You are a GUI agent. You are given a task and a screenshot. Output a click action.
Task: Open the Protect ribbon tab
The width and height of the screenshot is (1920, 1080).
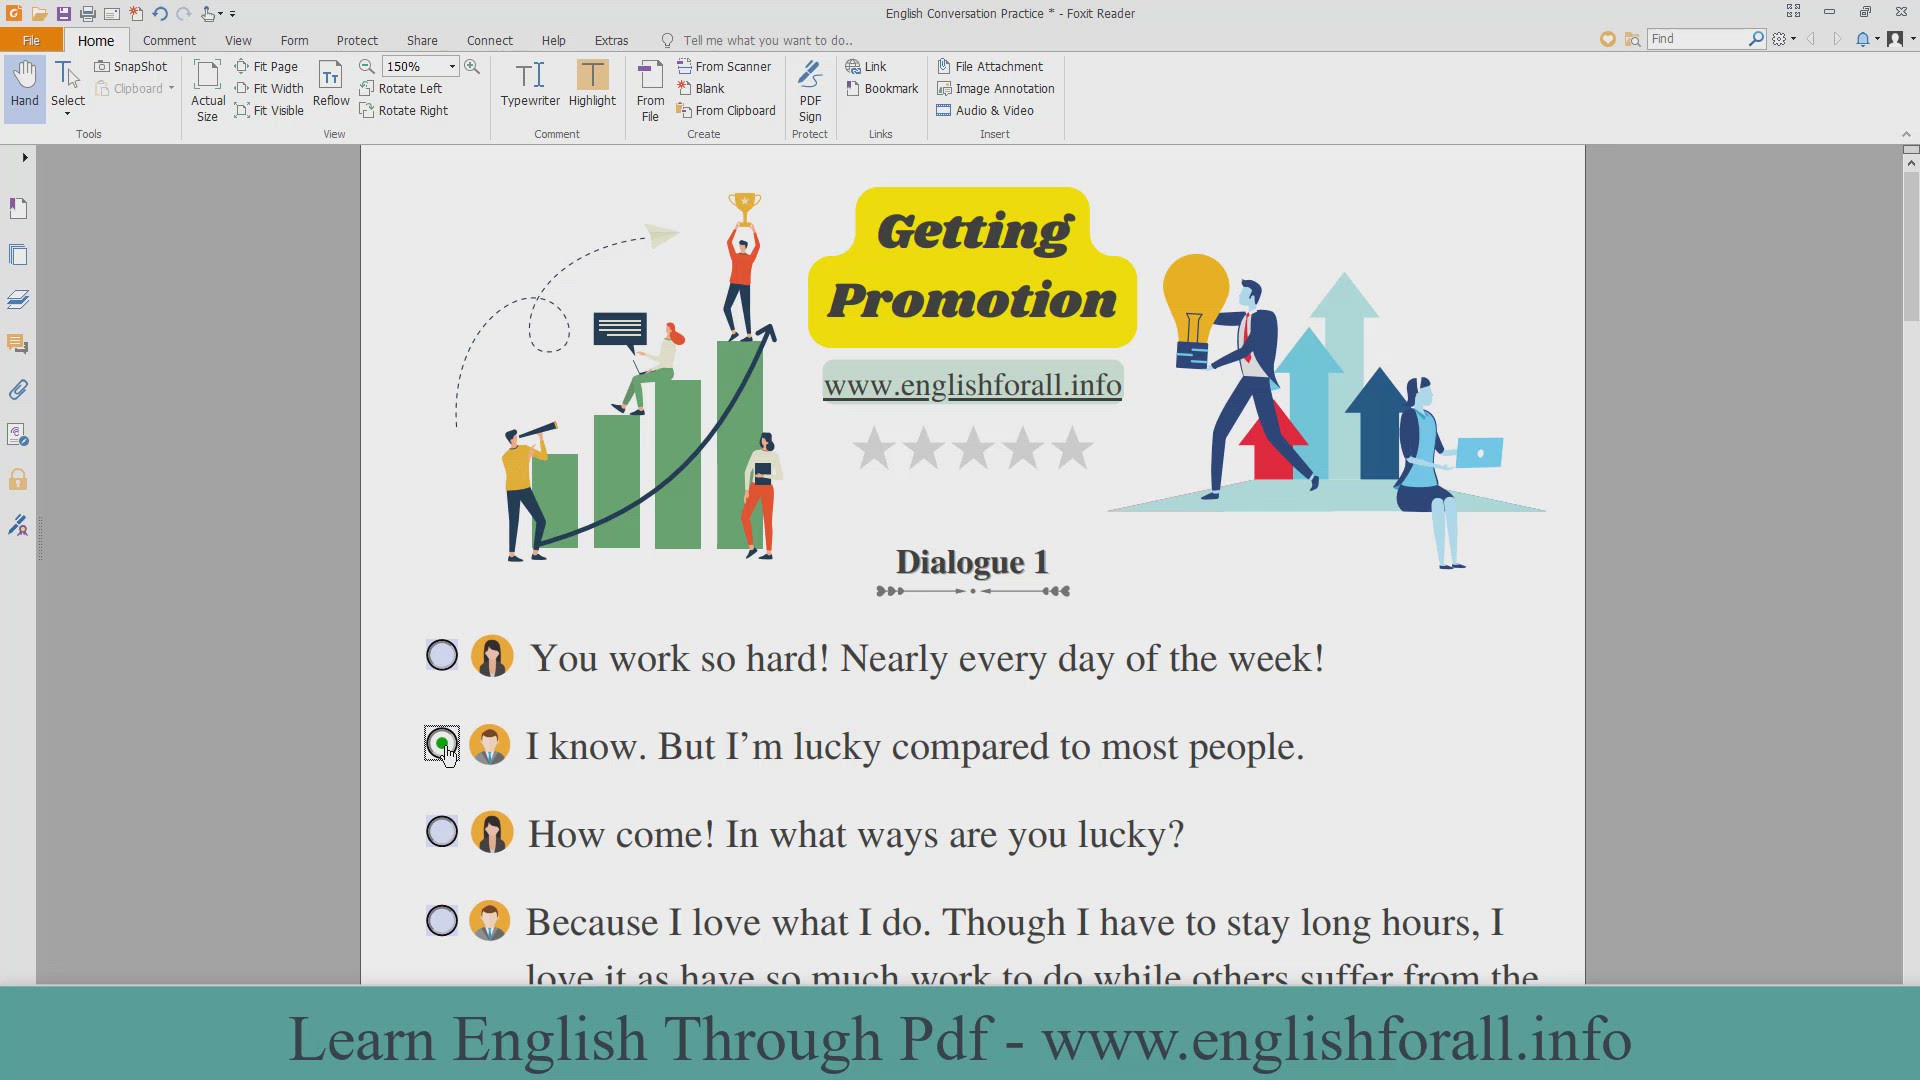coord(357,40)
